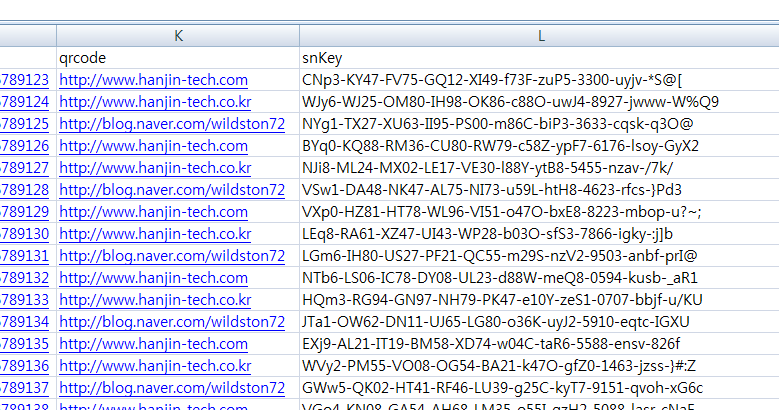Open blog.naver.com link in row 789137
The width and height of the screenshot is (779, 410).
172,388
